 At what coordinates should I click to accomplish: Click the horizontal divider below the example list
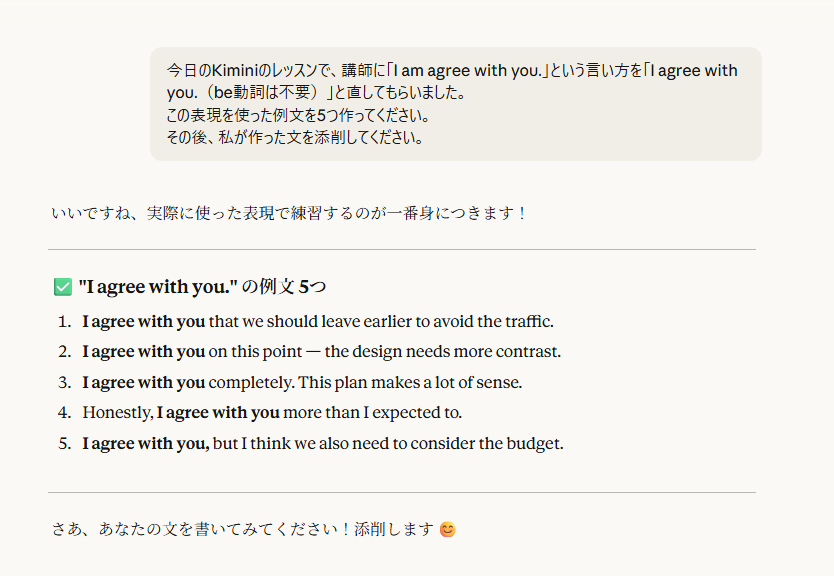tap(402, 492)
